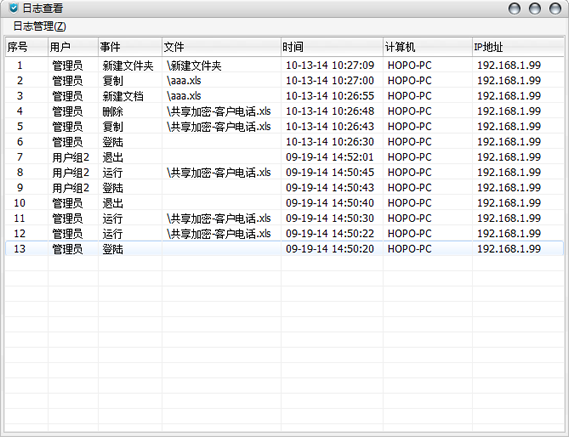
Task: Sort by the 时间 column header
Action: [x=332, y=47]
